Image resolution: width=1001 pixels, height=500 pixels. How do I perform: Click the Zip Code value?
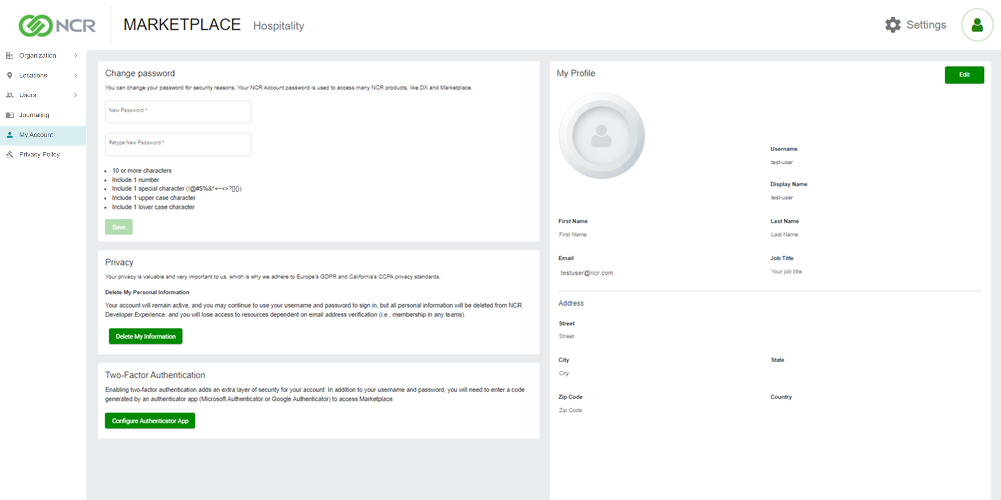click(570, 410)
